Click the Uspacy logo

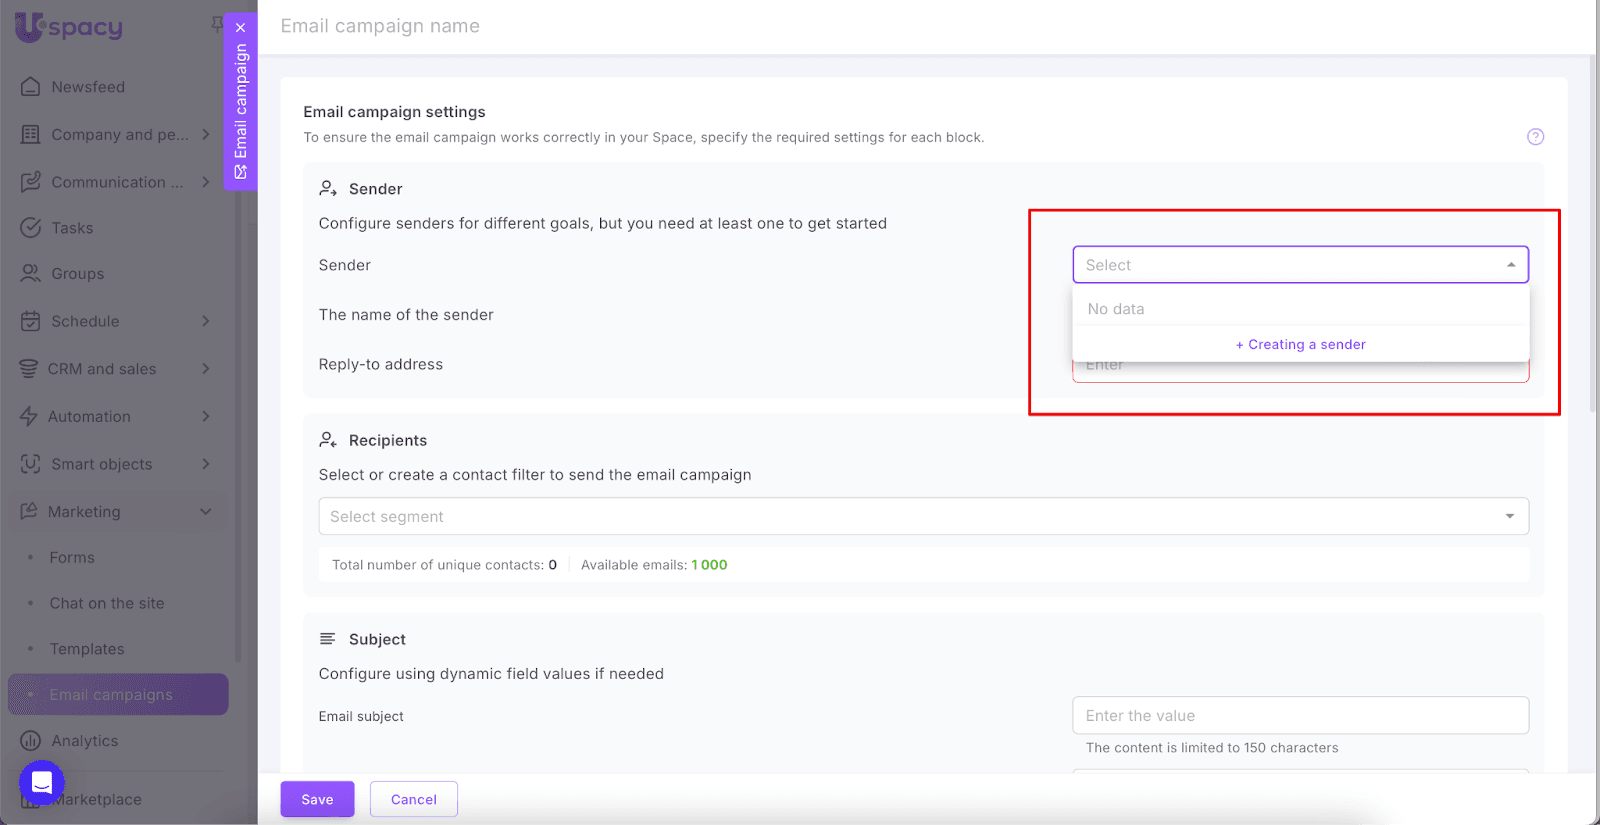click(69, 27)
